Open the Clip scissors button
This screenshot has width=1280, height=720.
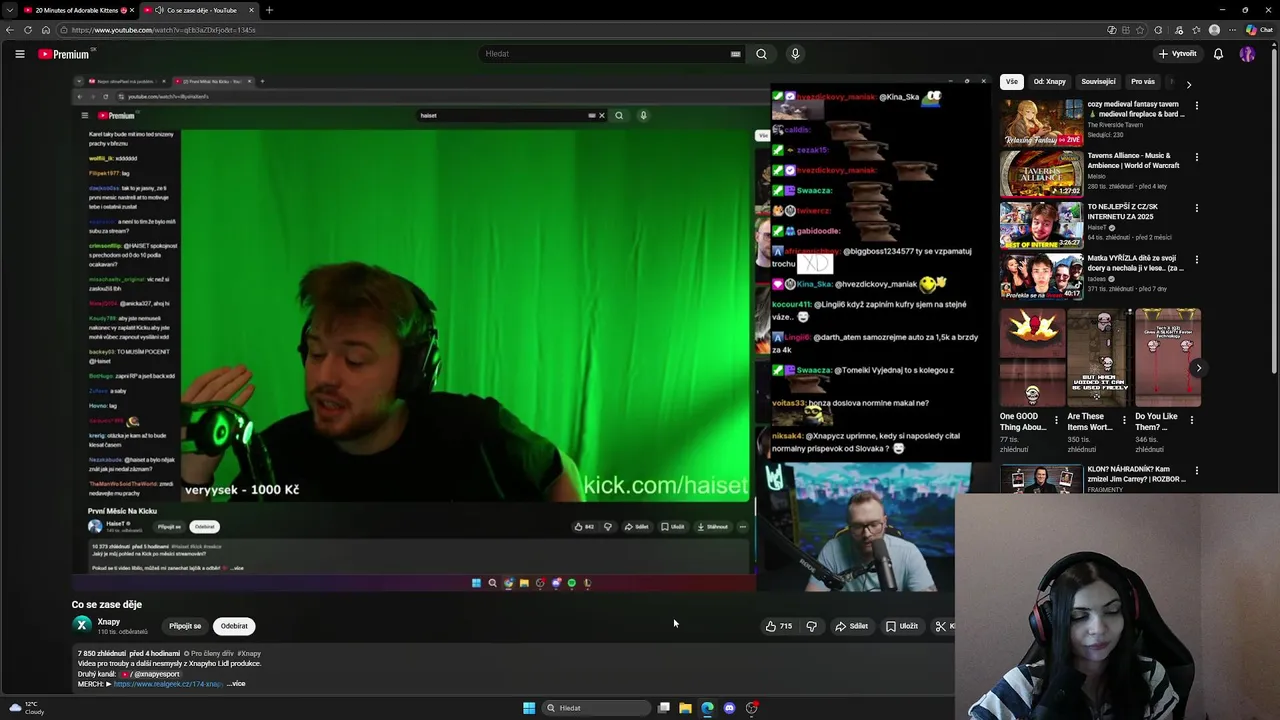[x=943, y=626]
